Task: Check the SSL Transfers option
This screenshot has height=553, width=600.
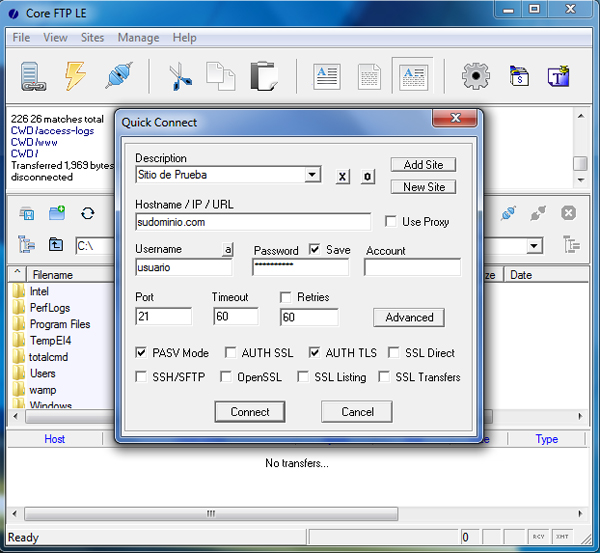Action: 384,377
